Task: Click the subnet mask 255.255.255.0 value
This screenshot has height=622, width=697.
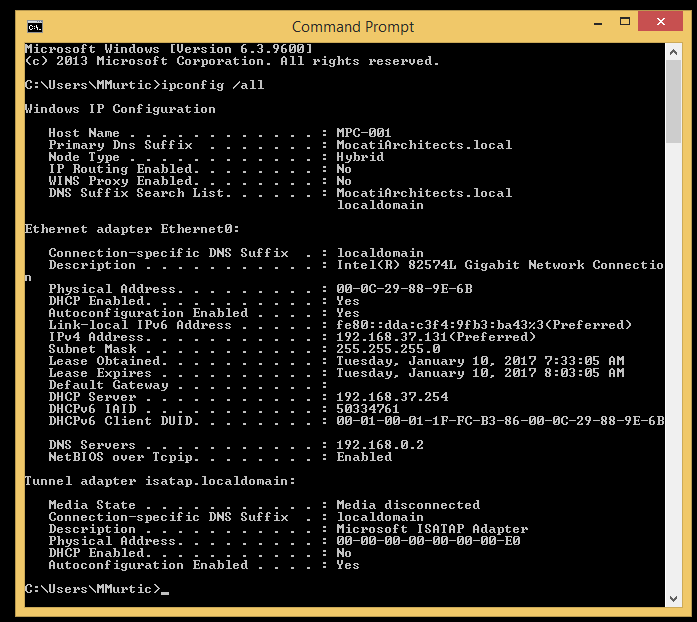Action: (388, 349)
